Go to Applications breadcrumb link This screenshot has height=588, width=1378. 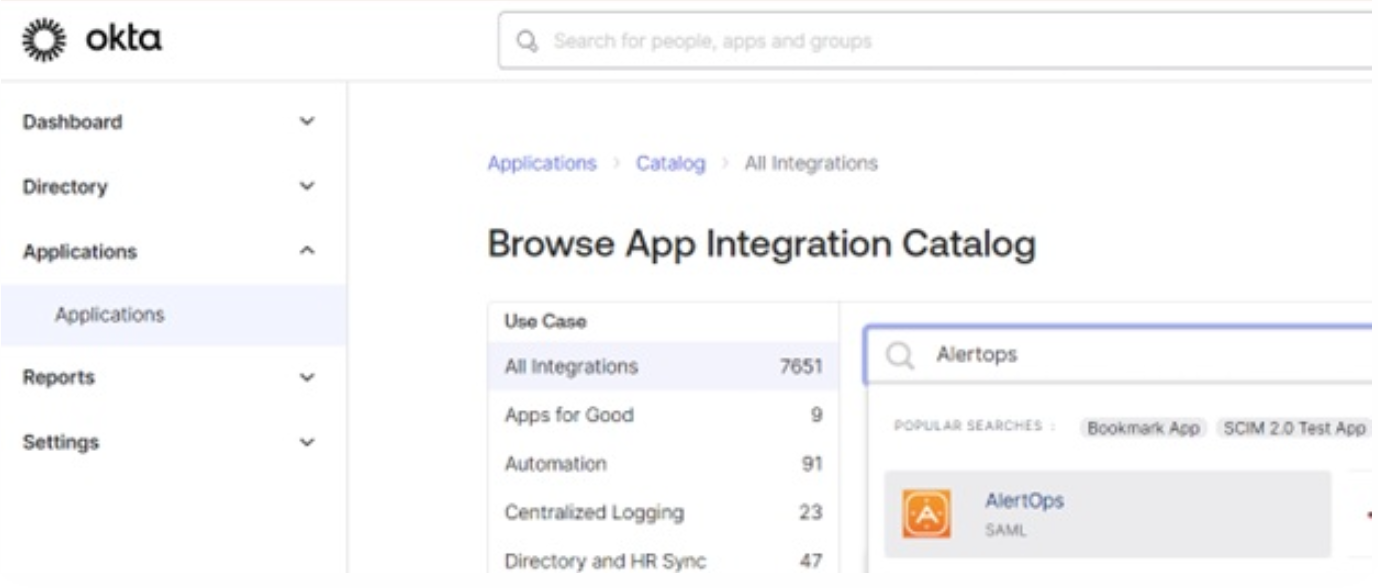coord(541,163)
